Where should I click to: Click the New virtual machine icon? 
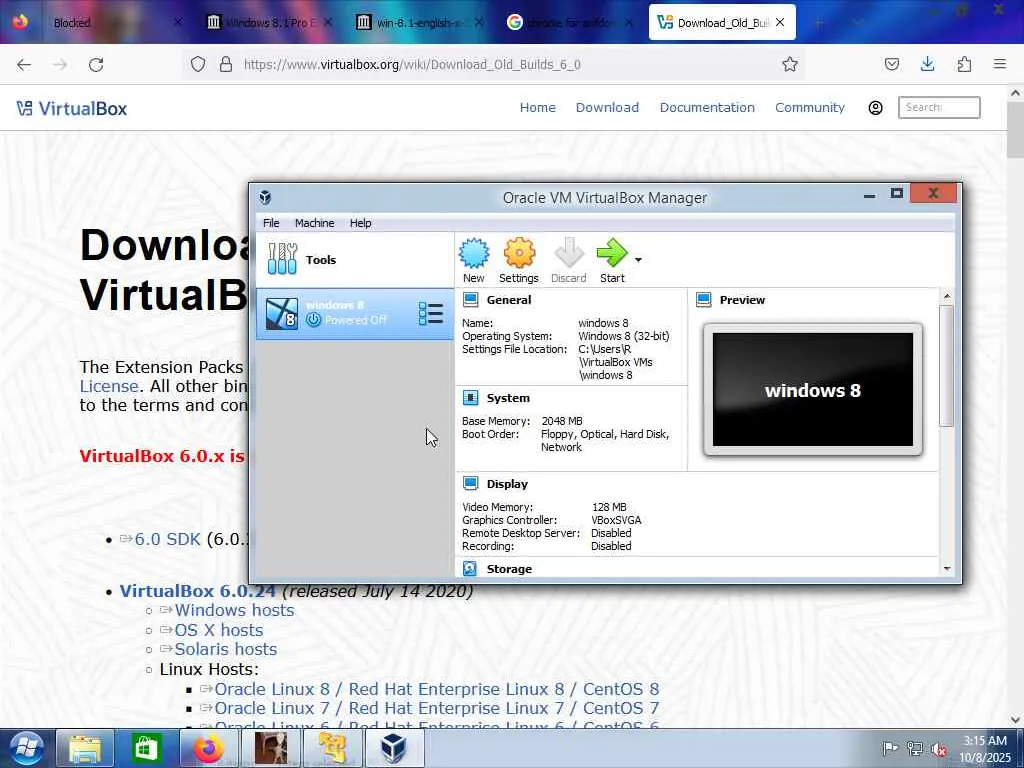(473, 253)
